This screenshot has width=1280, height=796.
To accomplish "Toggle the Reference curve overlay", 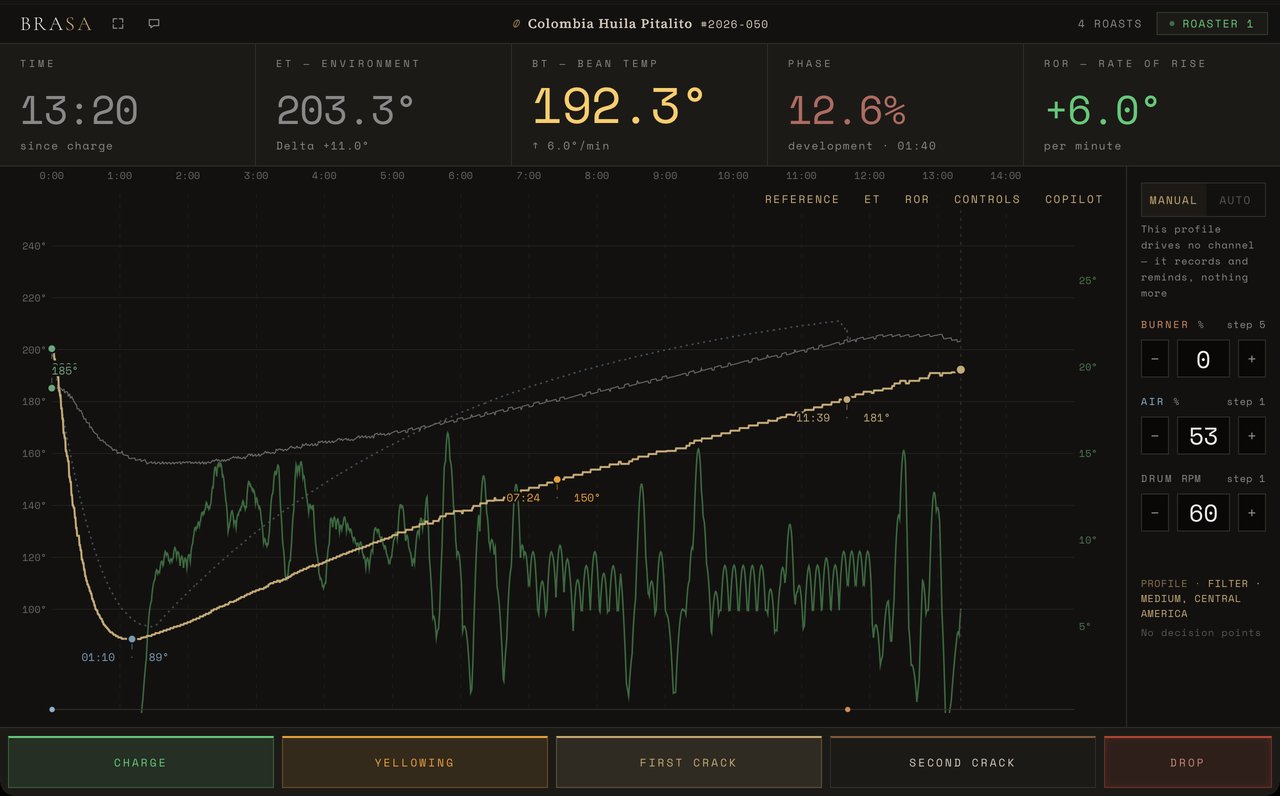I will click(802, 199).
